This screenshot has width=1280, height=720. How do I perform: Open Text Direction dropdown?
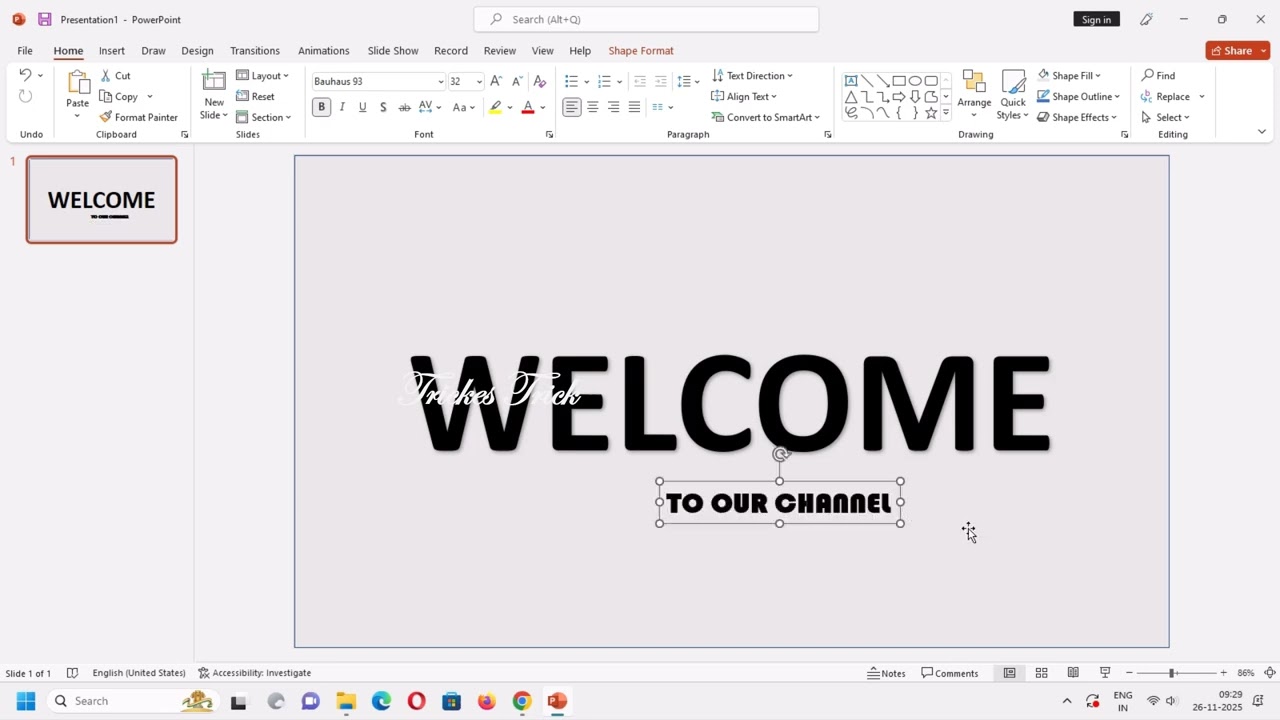[752, 75]
